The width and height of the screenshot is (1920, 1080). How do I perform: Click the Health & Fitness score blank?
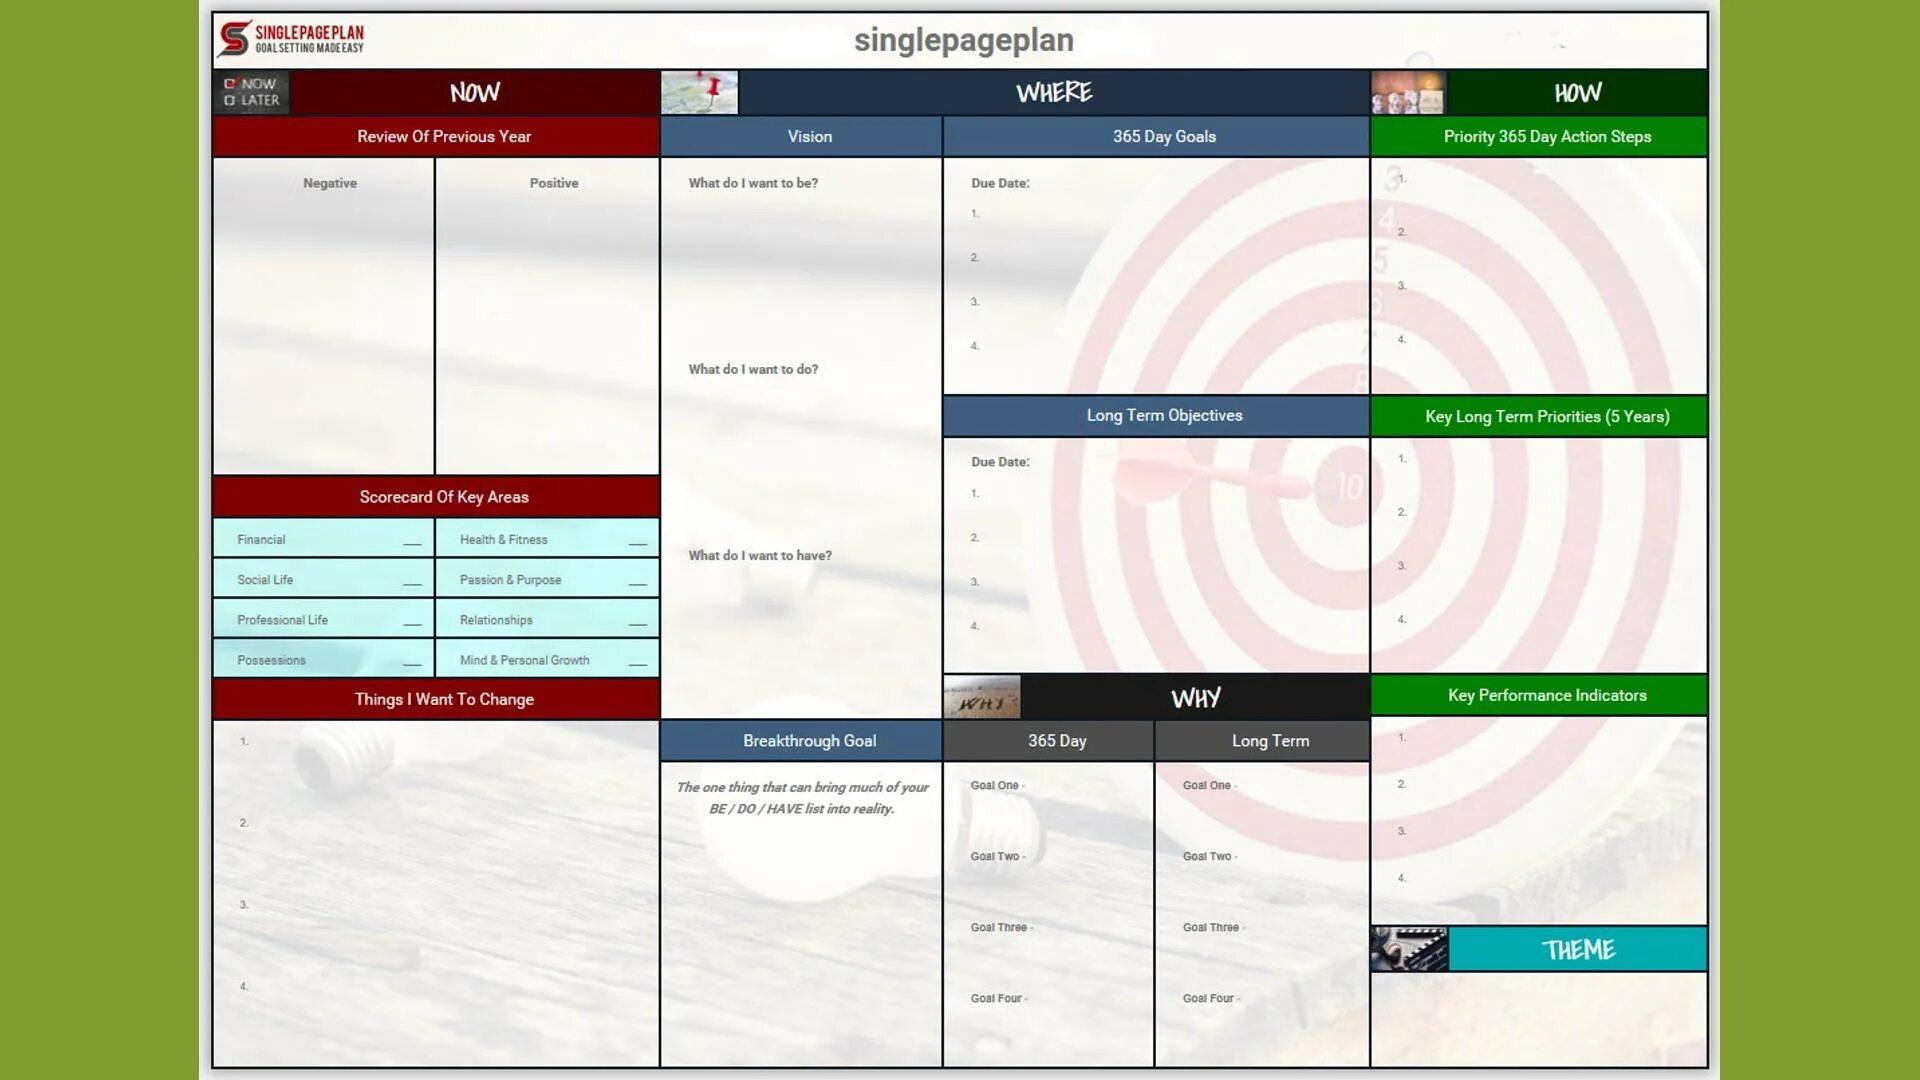[637, 541]
